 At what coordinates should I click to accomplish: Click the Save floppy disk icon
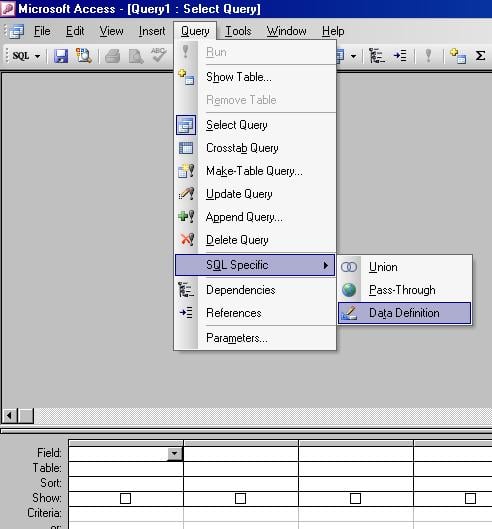[61, 56]
